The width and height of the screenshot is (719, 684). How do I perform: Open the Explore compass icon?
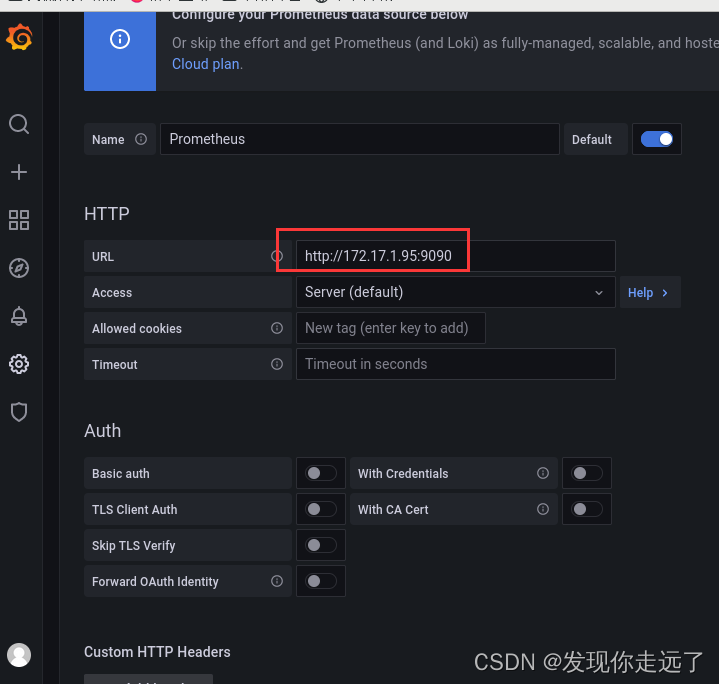click(19, 268)
